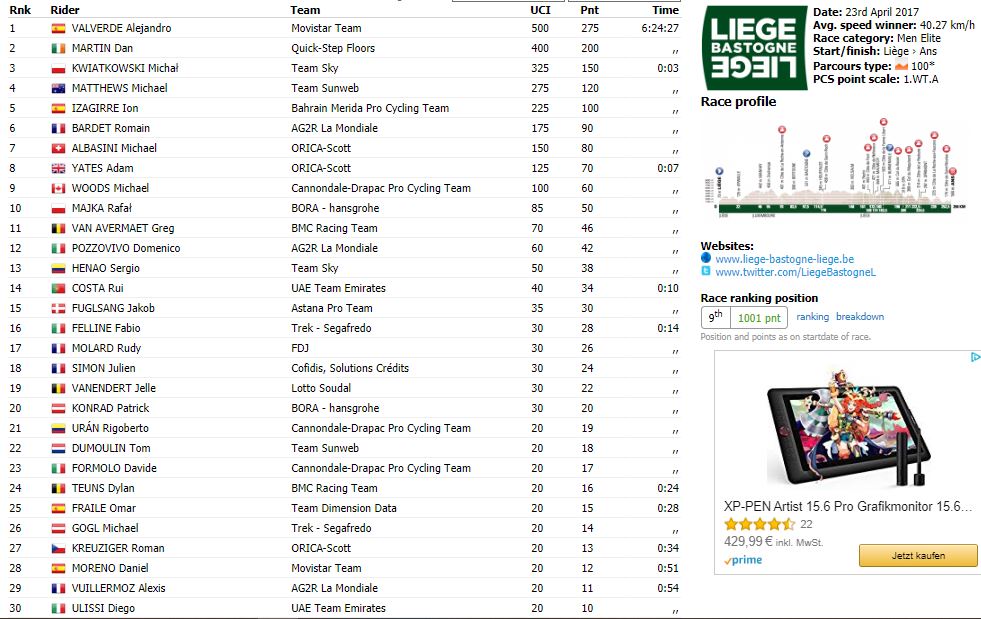Open rider page for FORMOLO Davide
The image size is (981, 619).
tap(114, 468)
